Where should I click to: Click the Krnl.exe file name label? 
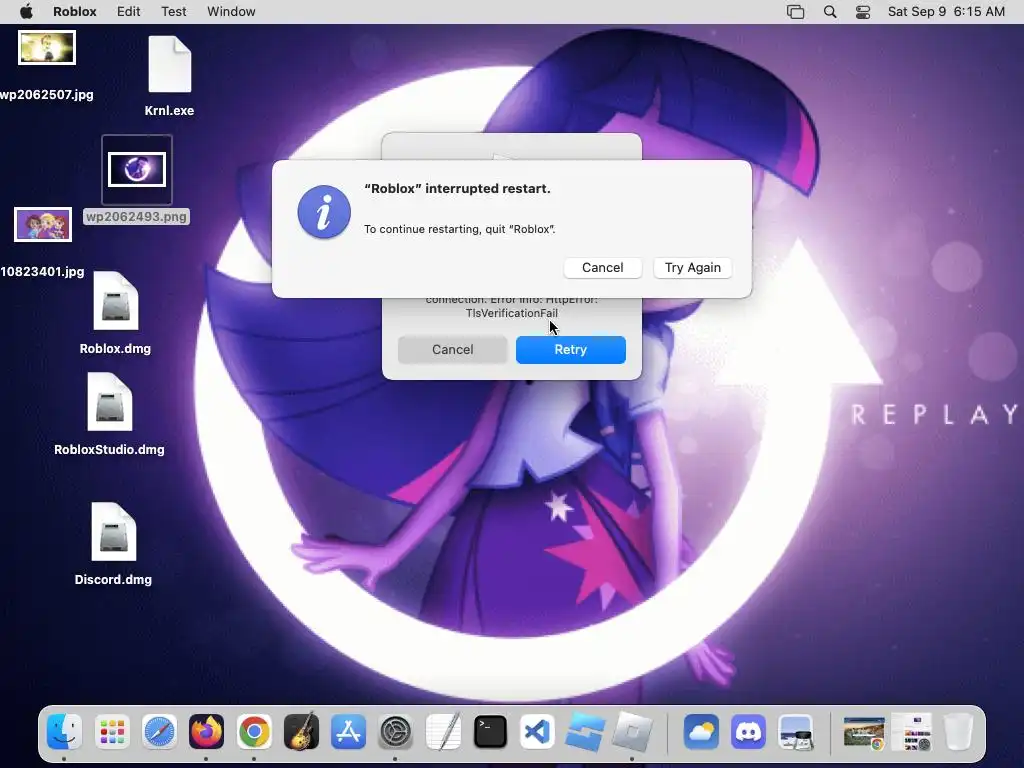(x=169, y=110)
